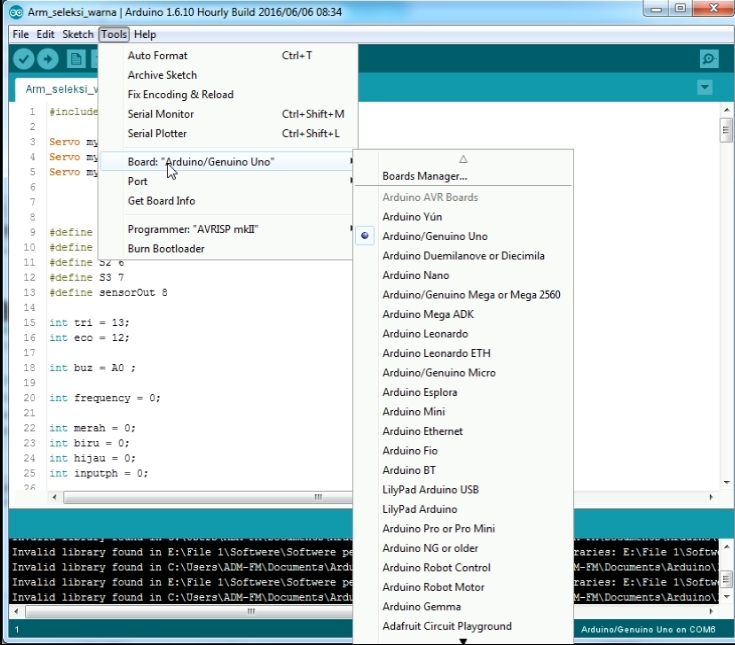Click code line '#define sensorOut 8'
The width and height of the screenshot is (735, 645).
click(108, 292)
